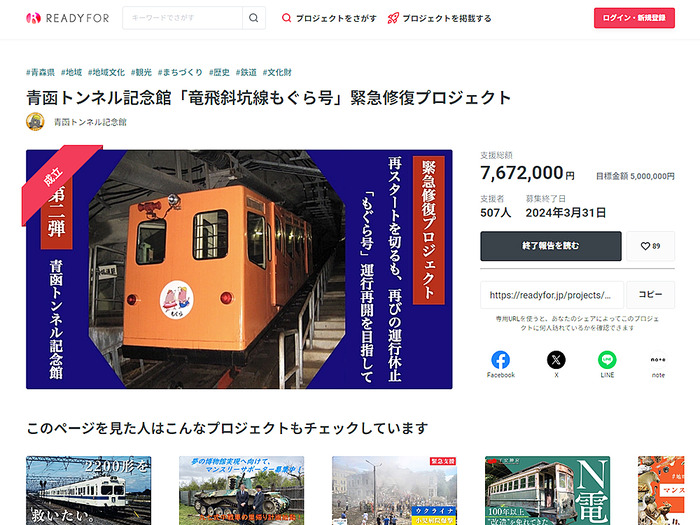The height and width of the screenshot is (525, 700).
Task: Copy the project URL with コピー
Action: tap(650, 295)
